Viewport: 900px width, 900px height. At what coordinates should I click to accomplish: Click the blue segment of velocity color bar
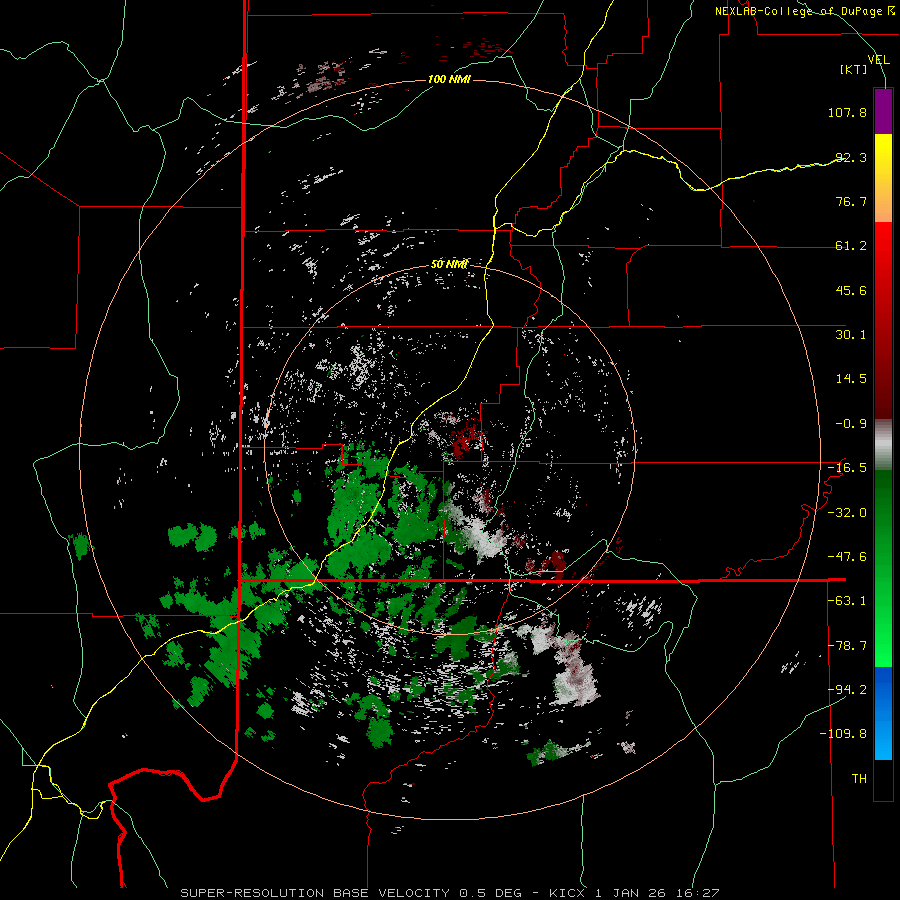click(x=883, y=713)
